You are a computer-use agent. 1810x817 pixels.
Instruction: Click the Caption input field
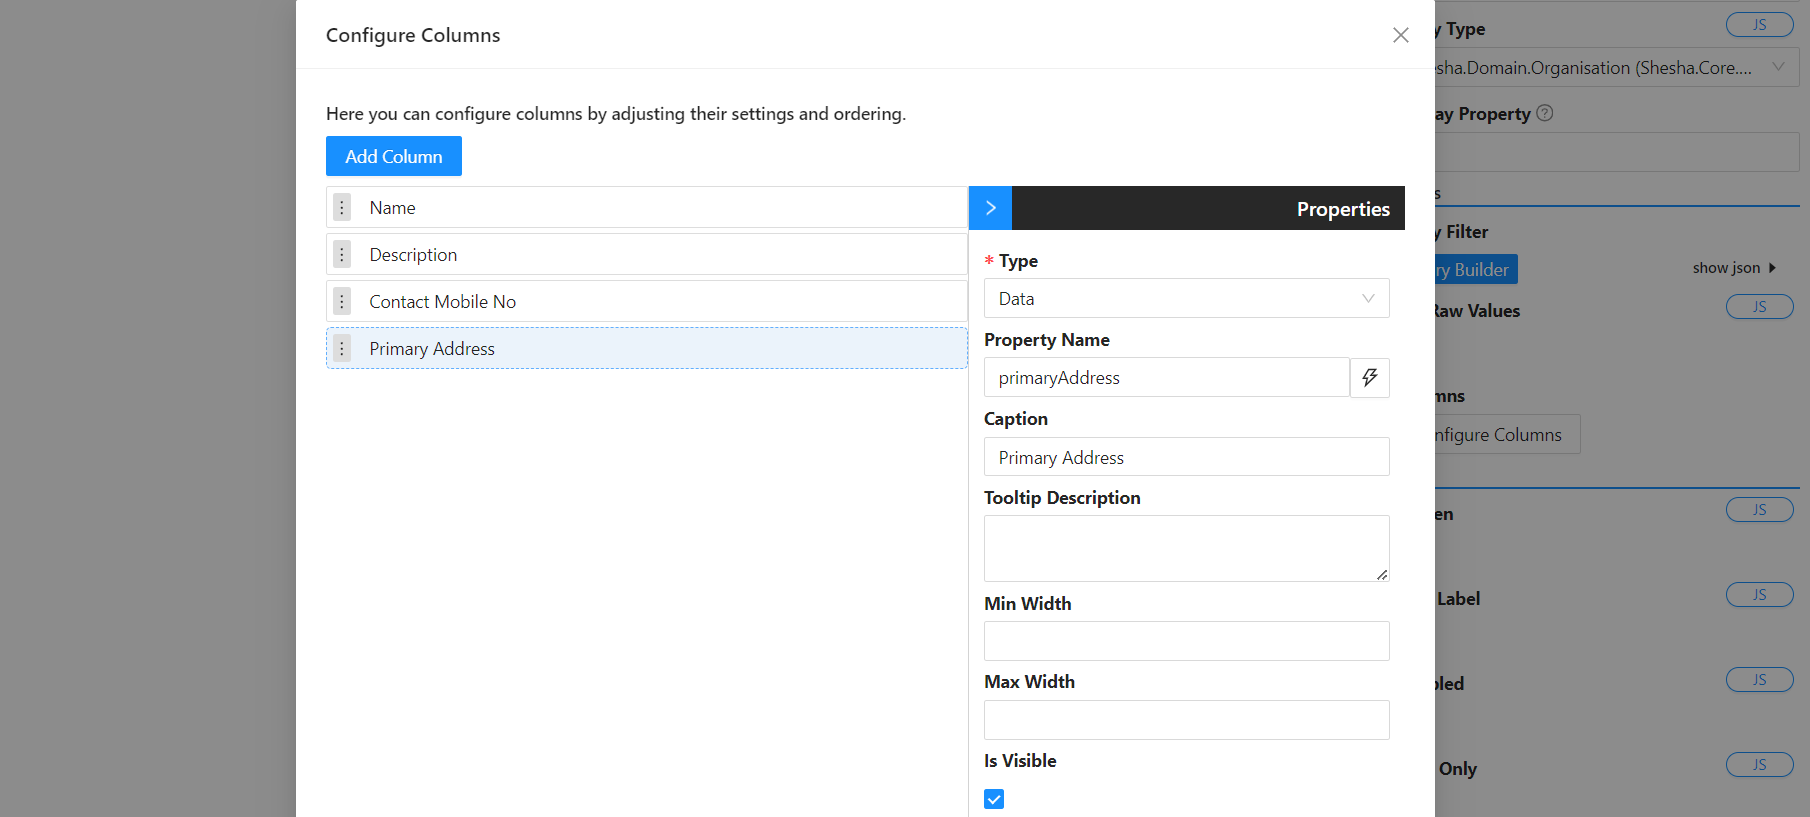click(1187, 457)
